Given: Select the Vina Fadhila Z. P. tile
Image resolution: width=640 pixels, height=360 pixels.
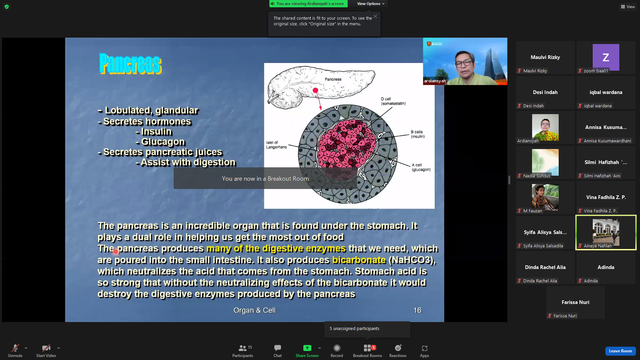Looking at the screenshot, I should pos(606,198).
